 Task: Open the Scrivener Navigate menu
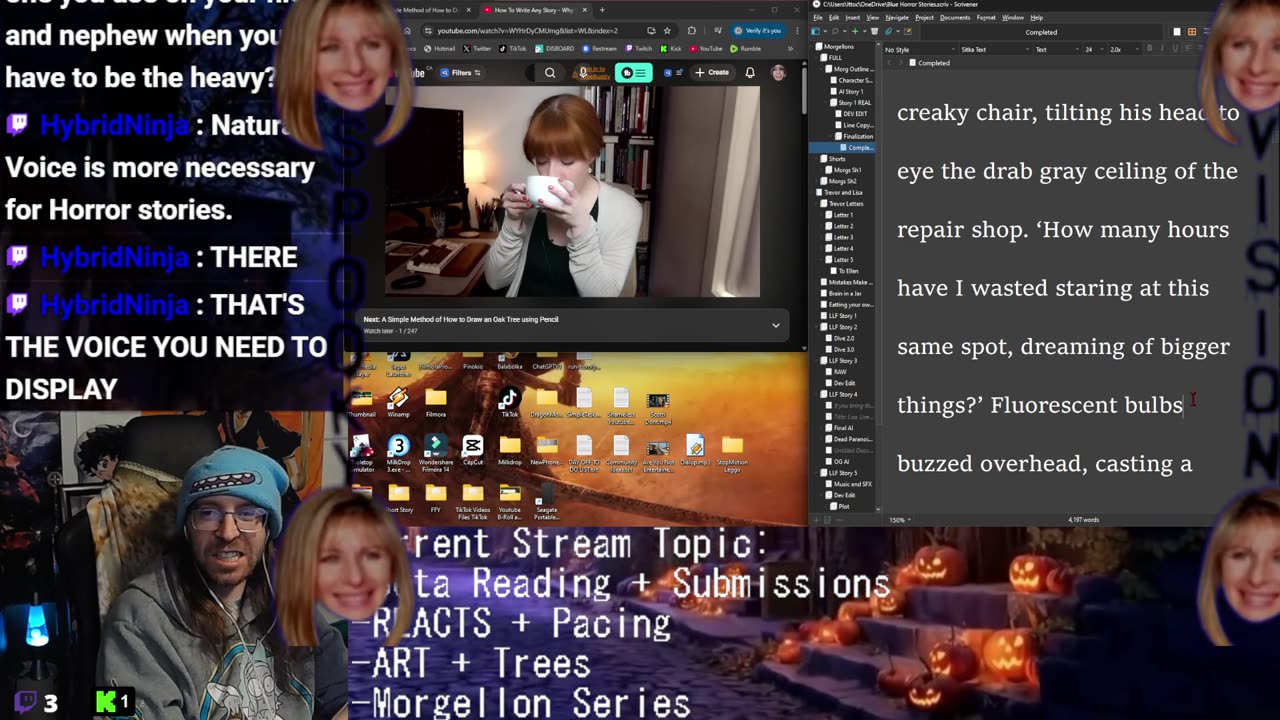tap(897, 17)
